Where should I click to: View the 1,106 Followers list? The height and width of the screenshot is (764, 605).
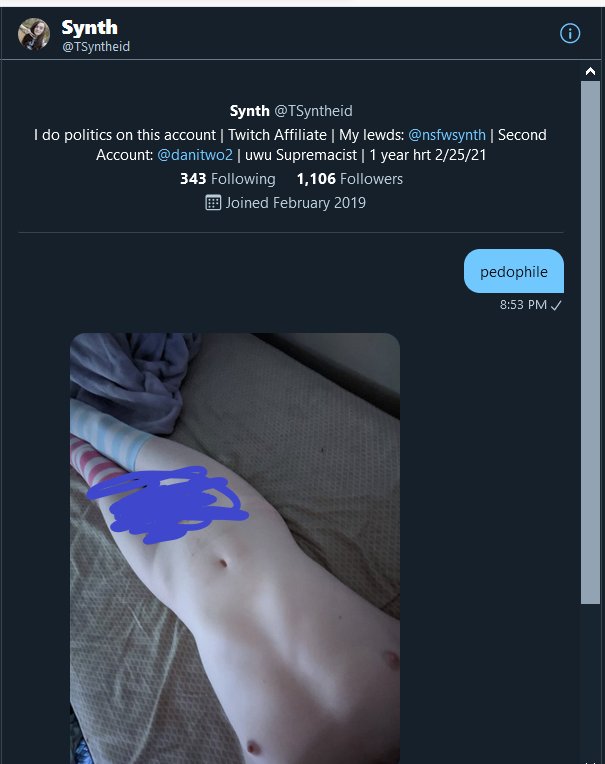click(x=350, y=179)
